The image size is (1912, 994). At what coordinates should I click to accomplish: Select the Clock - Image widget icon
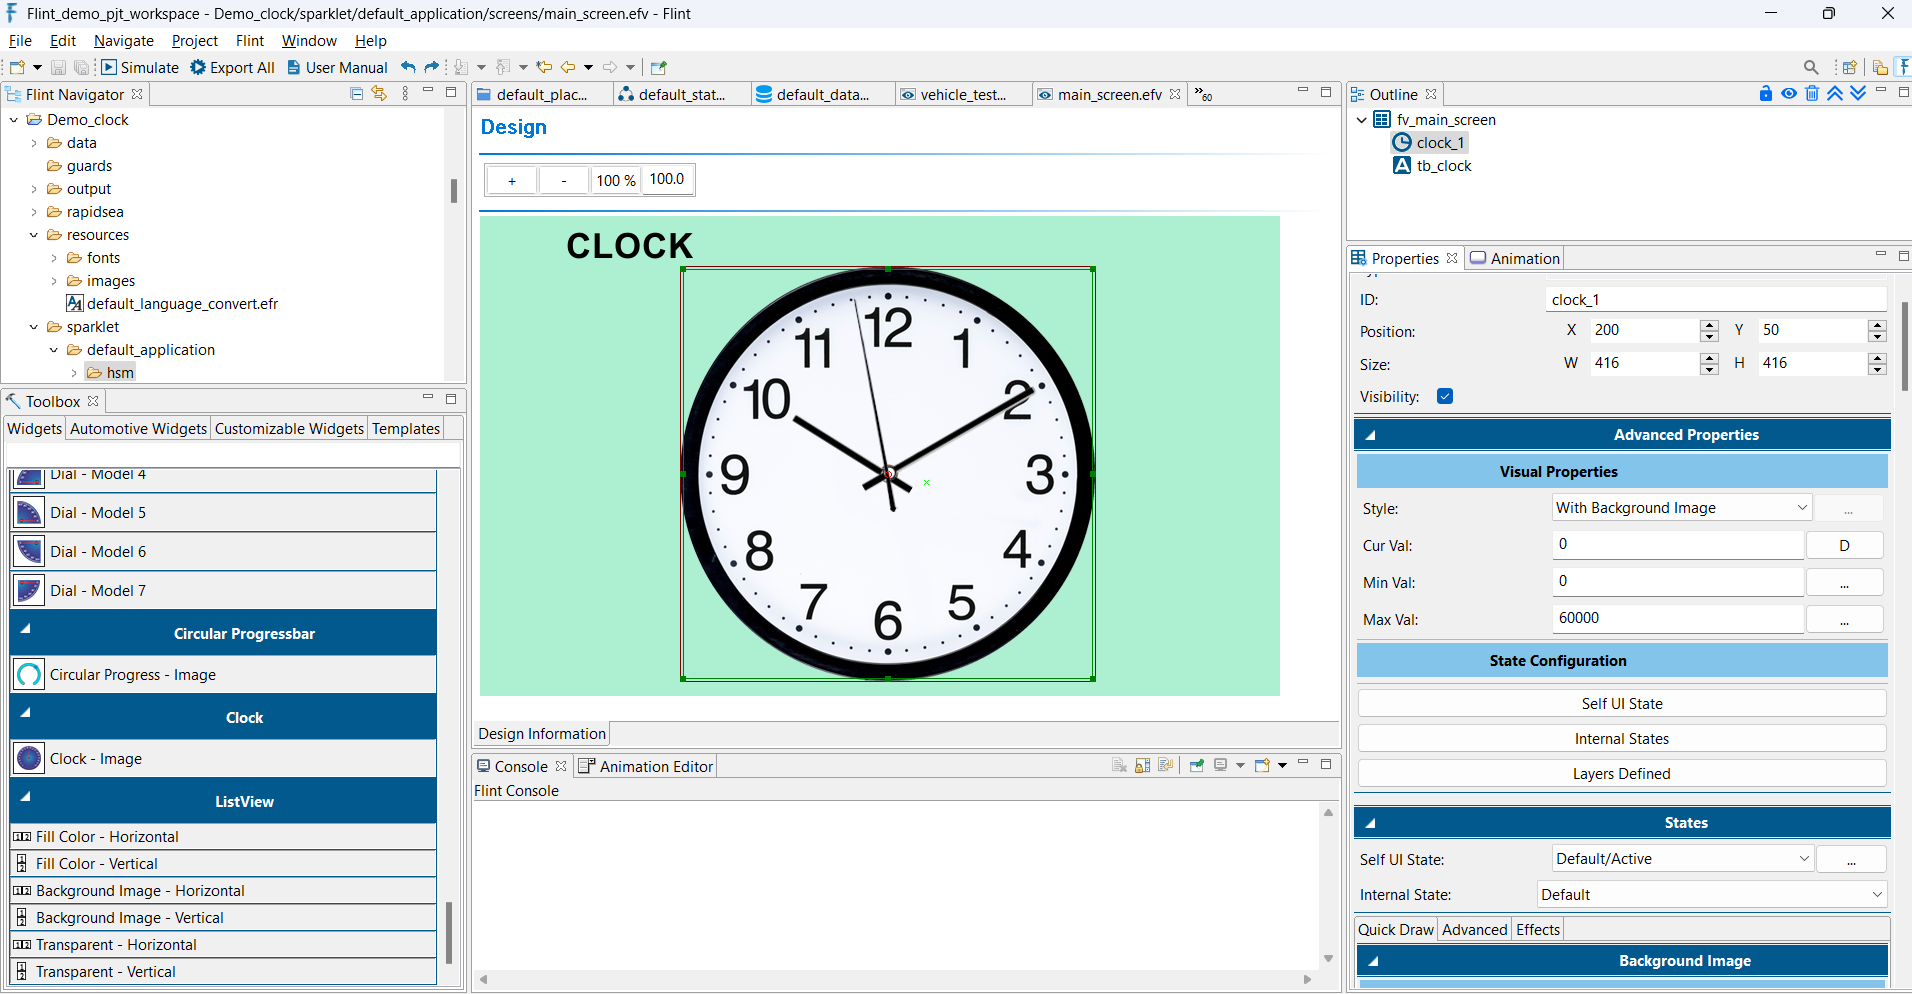click(28, 758)
